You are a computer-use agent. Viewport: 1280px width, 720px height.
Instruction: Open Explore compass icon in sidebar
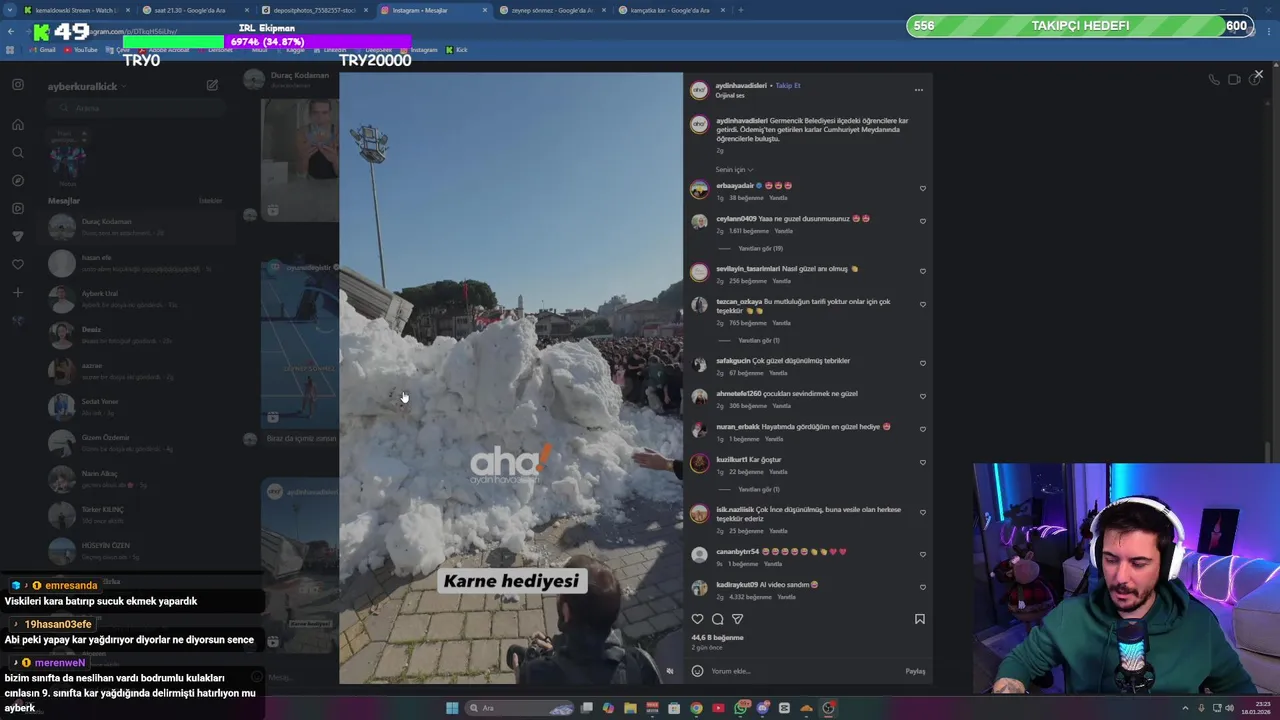[17, 181]
